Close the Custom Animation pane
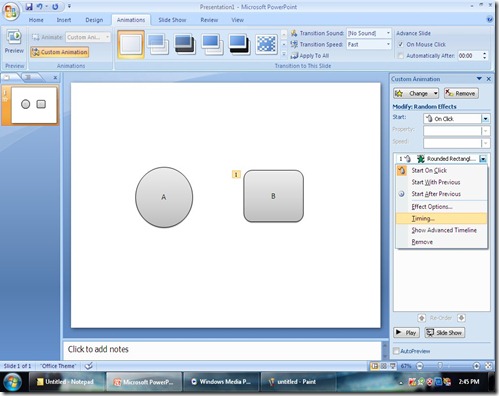499x396 pixels. pyautogui.click(x=489, y=79)
